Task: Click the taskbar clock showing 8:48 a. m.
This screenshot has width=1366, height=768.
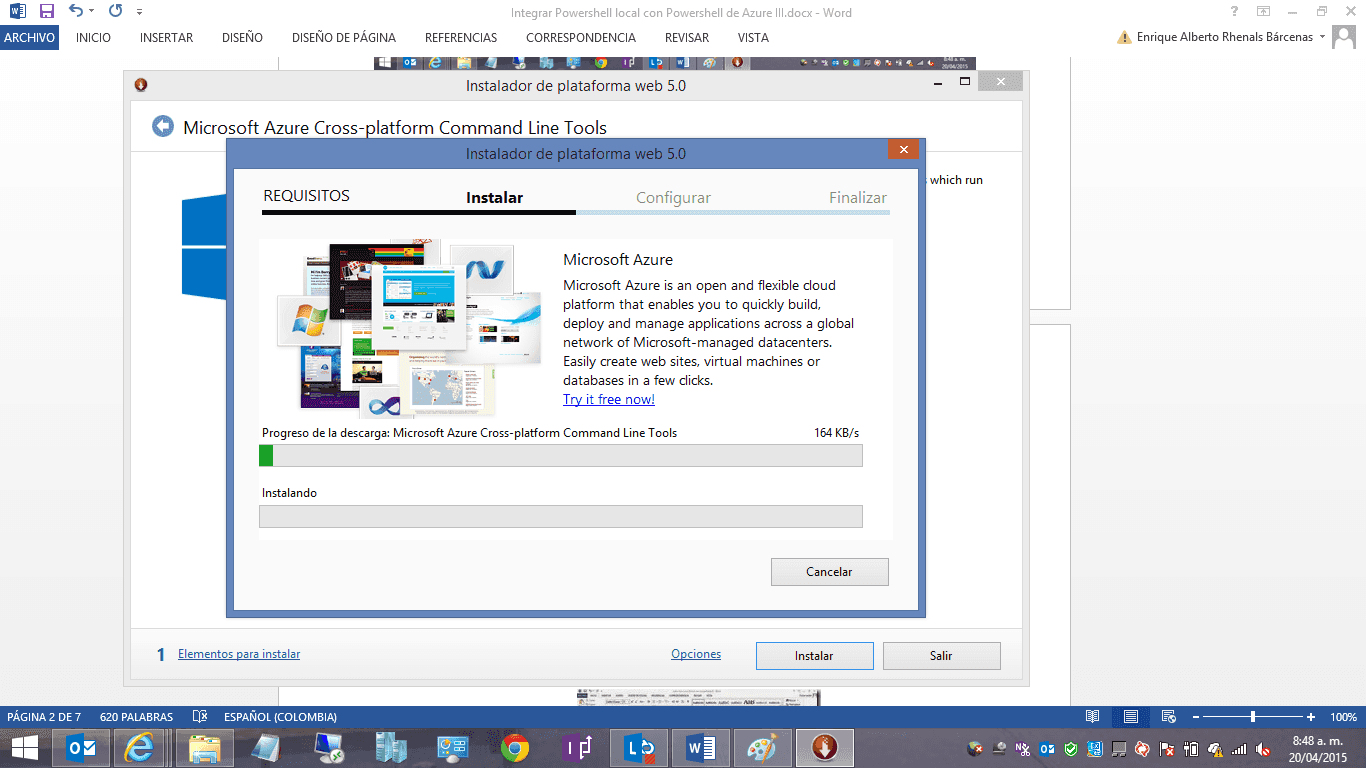Action: [1316, 748]
